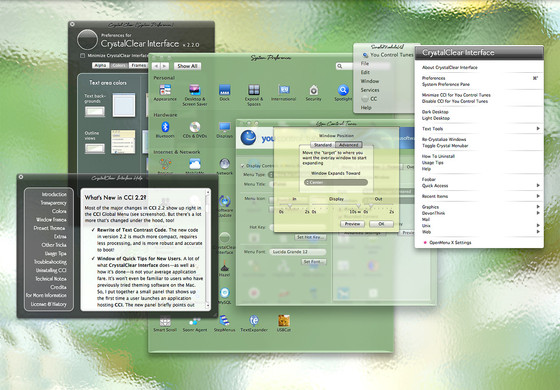Open the Spotlight preference pane icon
The width and height of the screenshot is (560, 390).
pos(343,90)
